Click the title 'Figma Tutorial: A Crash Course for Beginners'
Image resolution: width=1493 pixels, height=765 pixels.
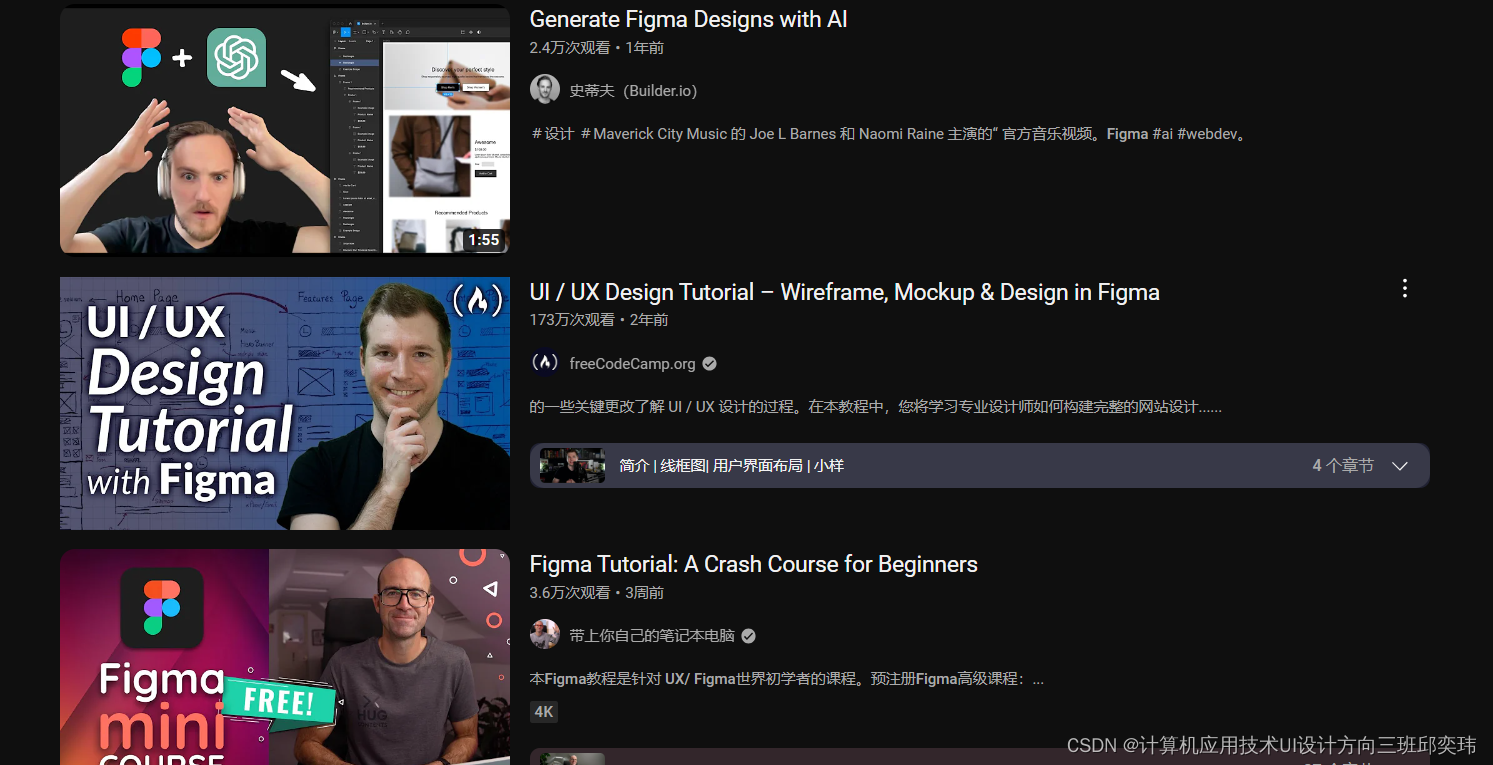click(753, 564)
